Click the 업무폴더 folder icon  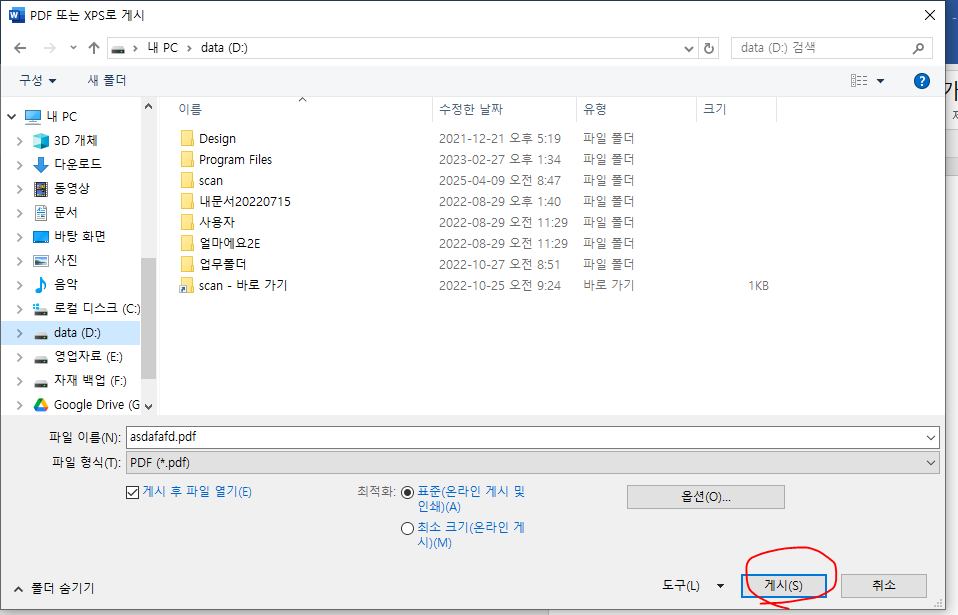(x=187, y=264)
